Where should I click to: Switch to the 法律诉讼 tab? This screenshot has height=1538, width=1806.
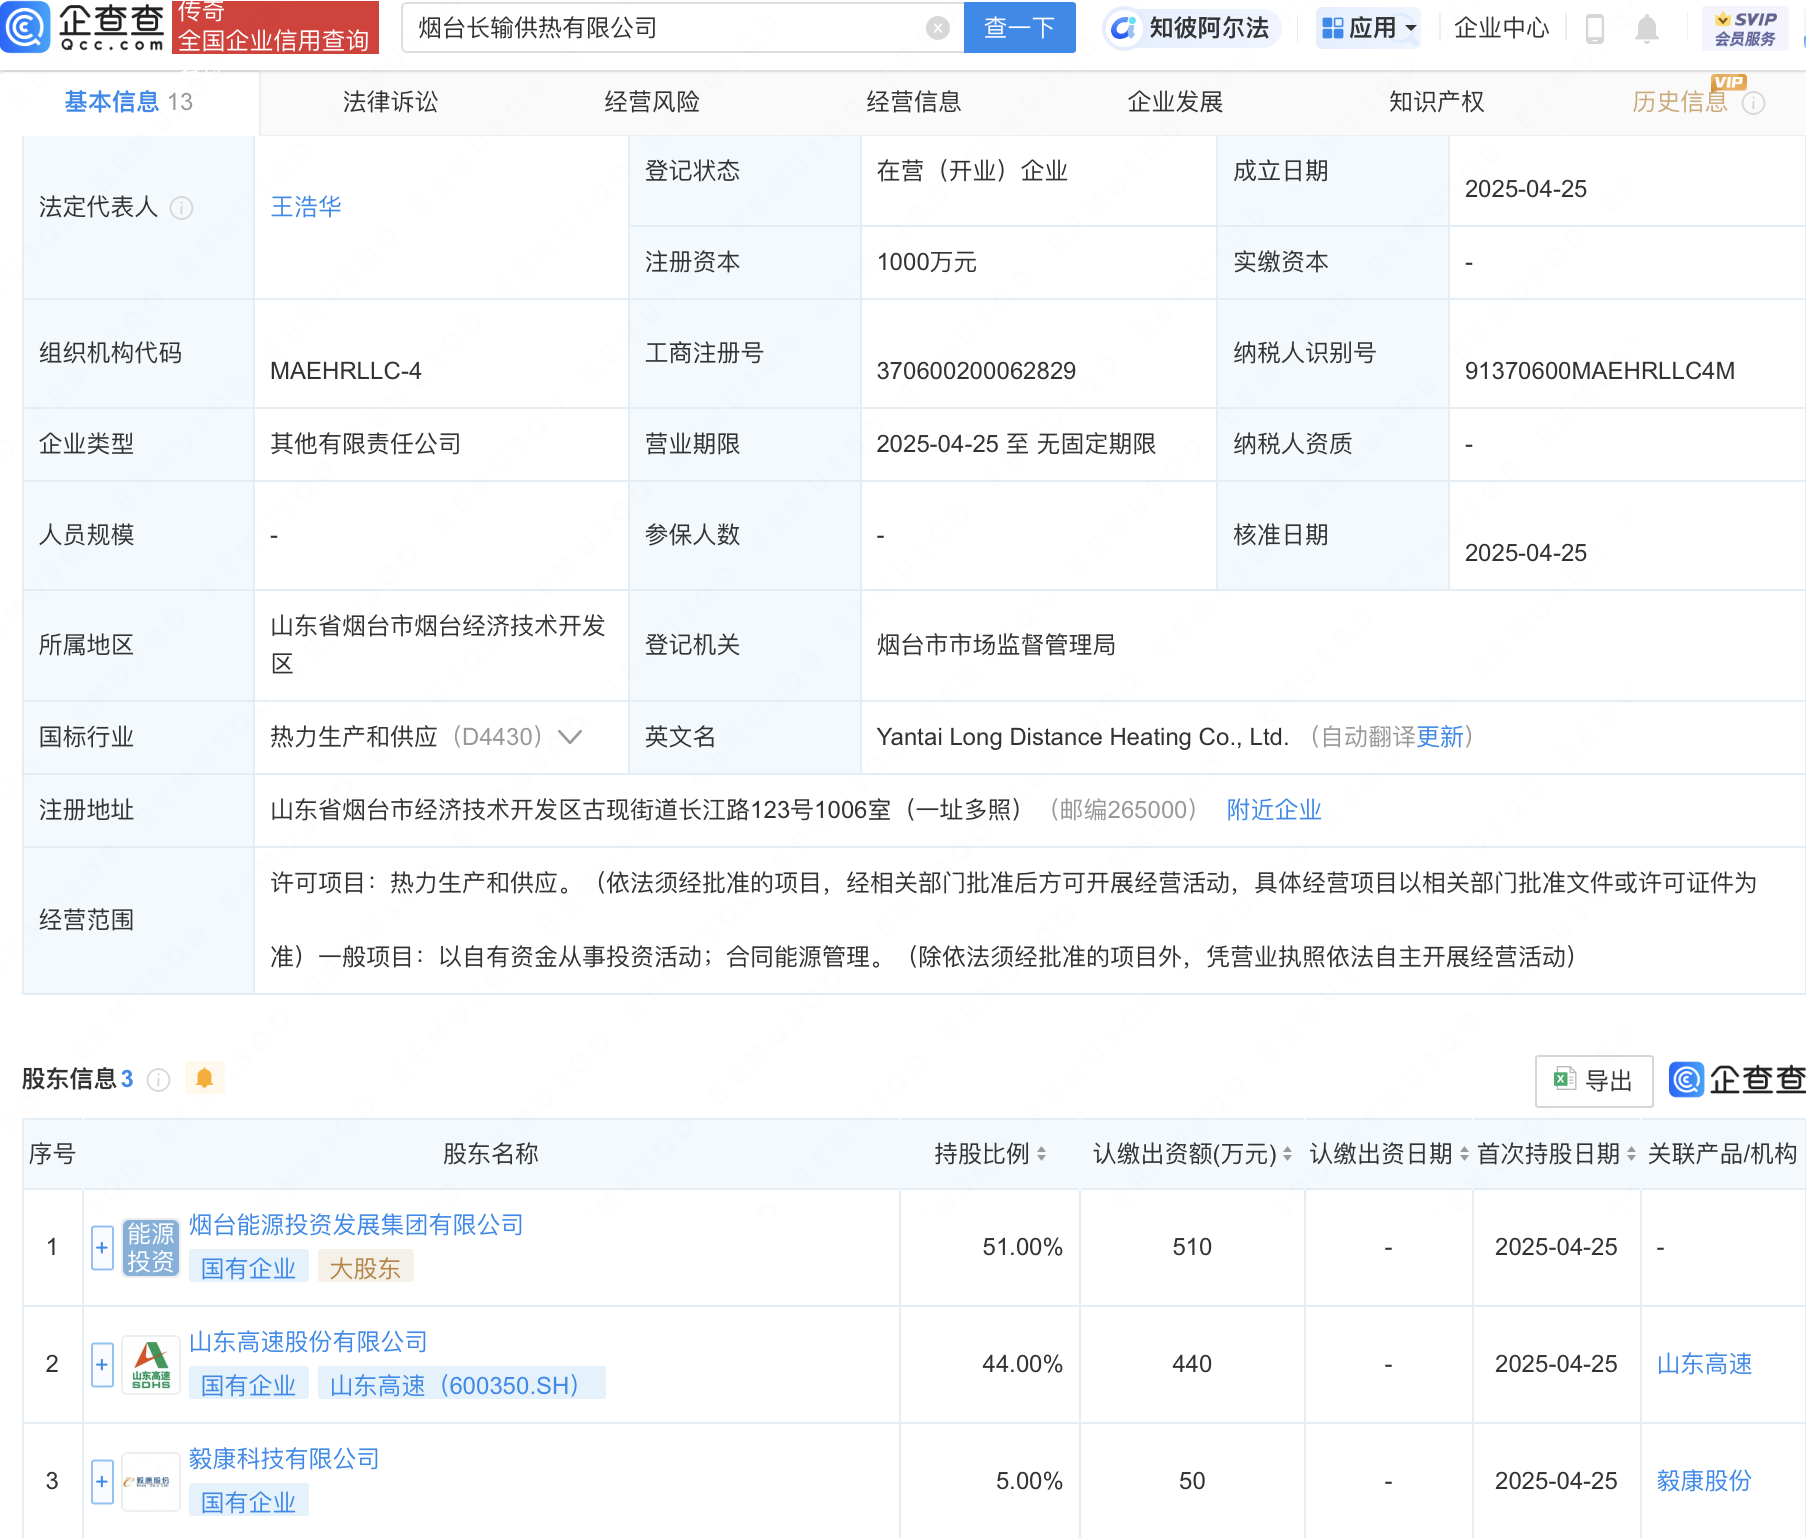391,102
